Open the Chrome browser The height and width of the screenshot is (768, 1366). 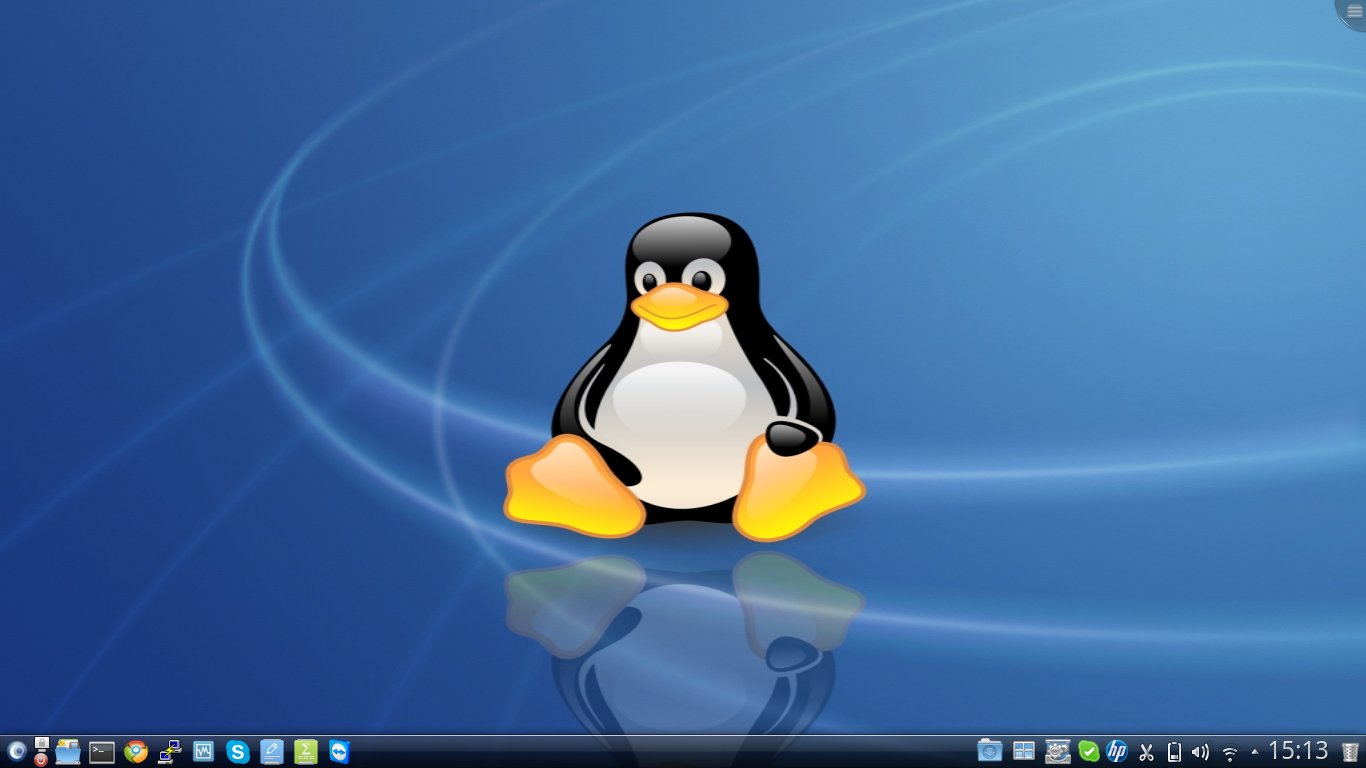136,752
